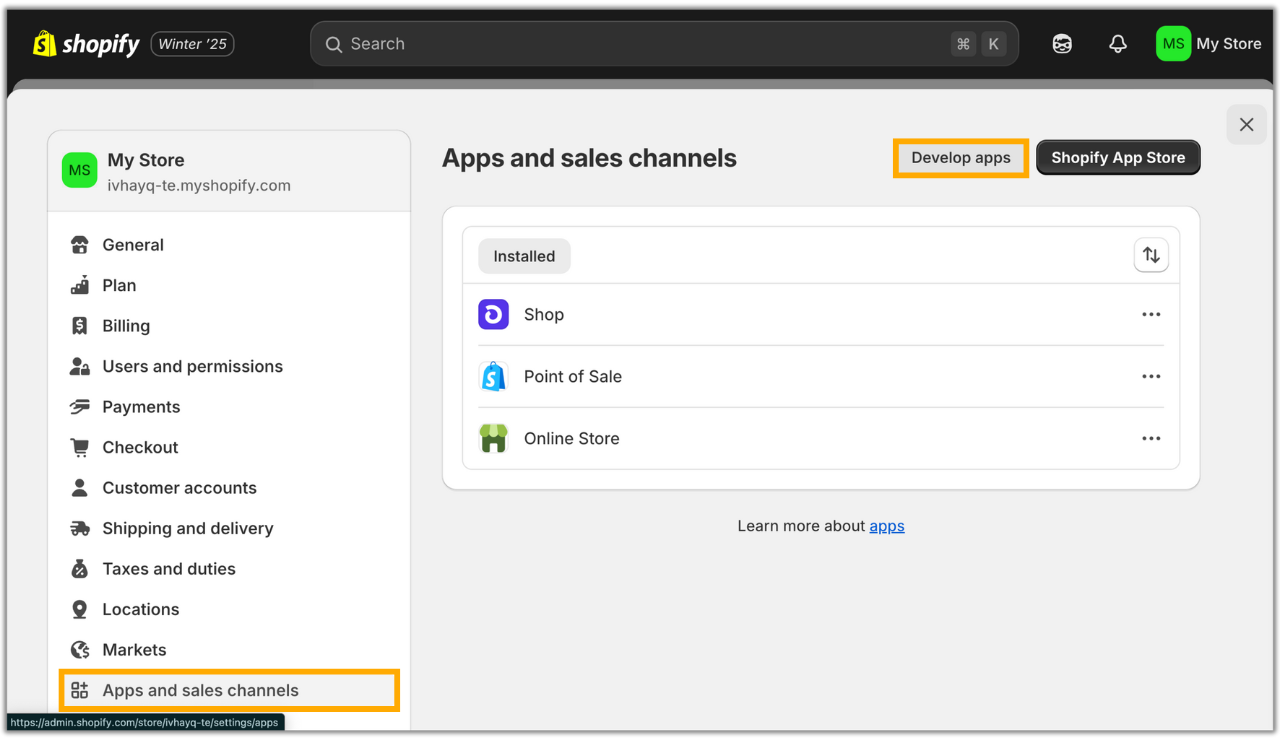This screenshot has height=740, width=1280.
Task: Click the Develop apps button
Action: (x=960, y=158)
